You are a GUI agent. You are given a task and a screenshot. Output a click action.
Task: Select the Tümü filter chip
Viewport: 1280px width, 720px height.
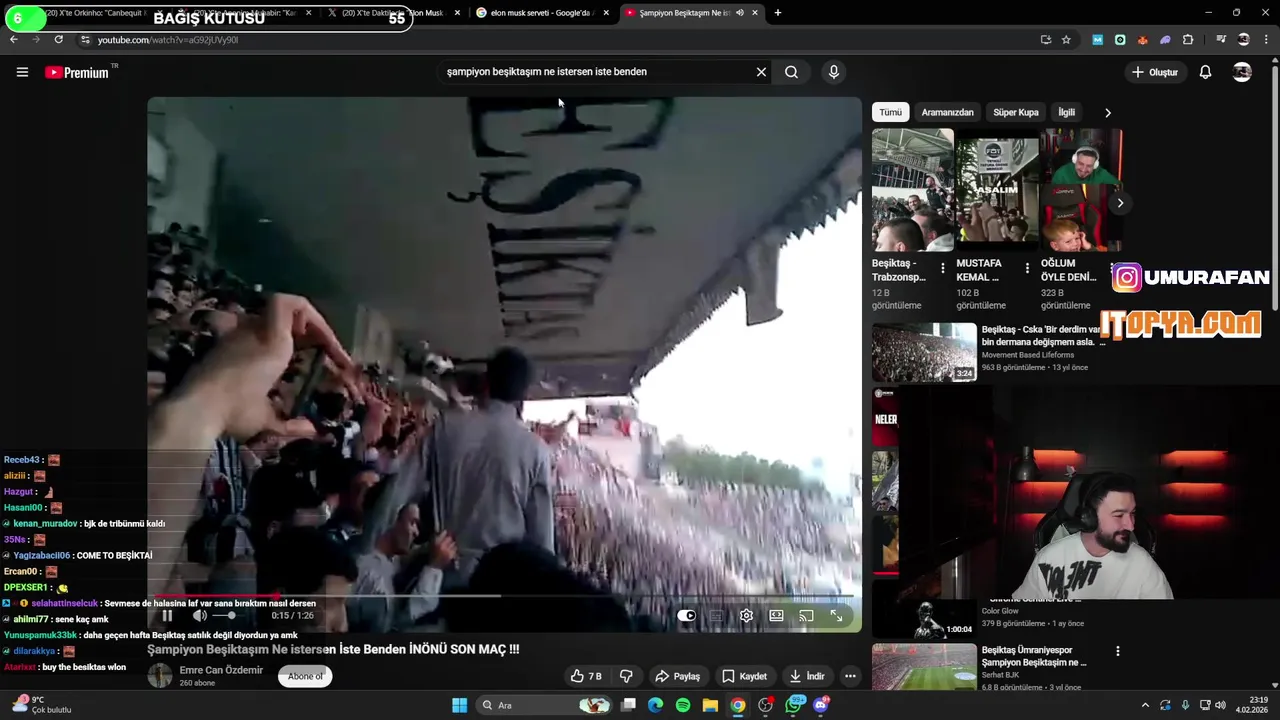(x=890, y=112)
